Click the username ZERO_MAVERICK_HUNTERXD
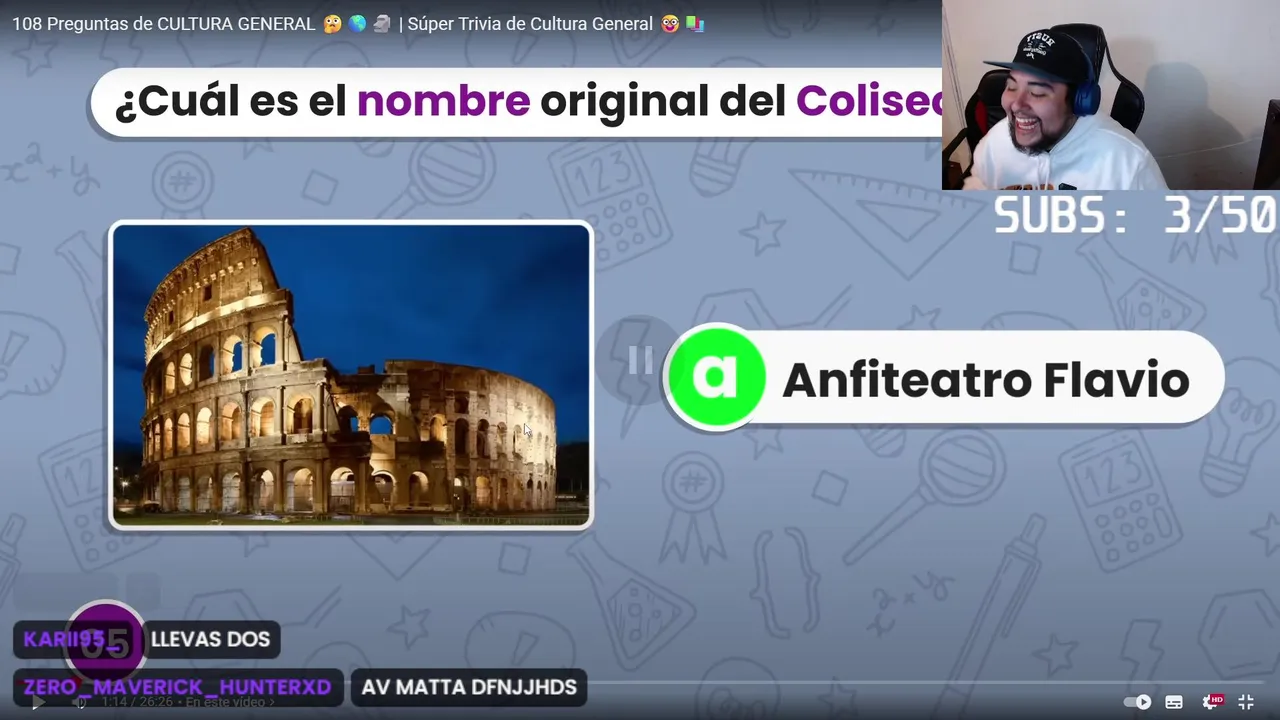 (x=177, y=687)
